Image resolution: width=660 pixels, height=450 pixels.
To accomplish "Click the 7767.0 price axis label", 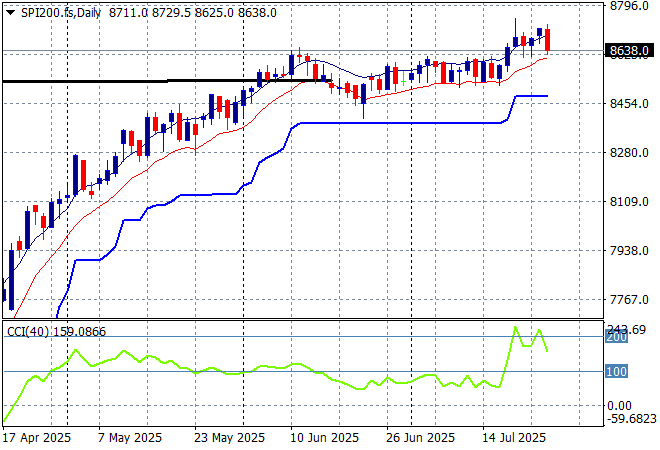I will pyautogui.click(x=630, y=300).
